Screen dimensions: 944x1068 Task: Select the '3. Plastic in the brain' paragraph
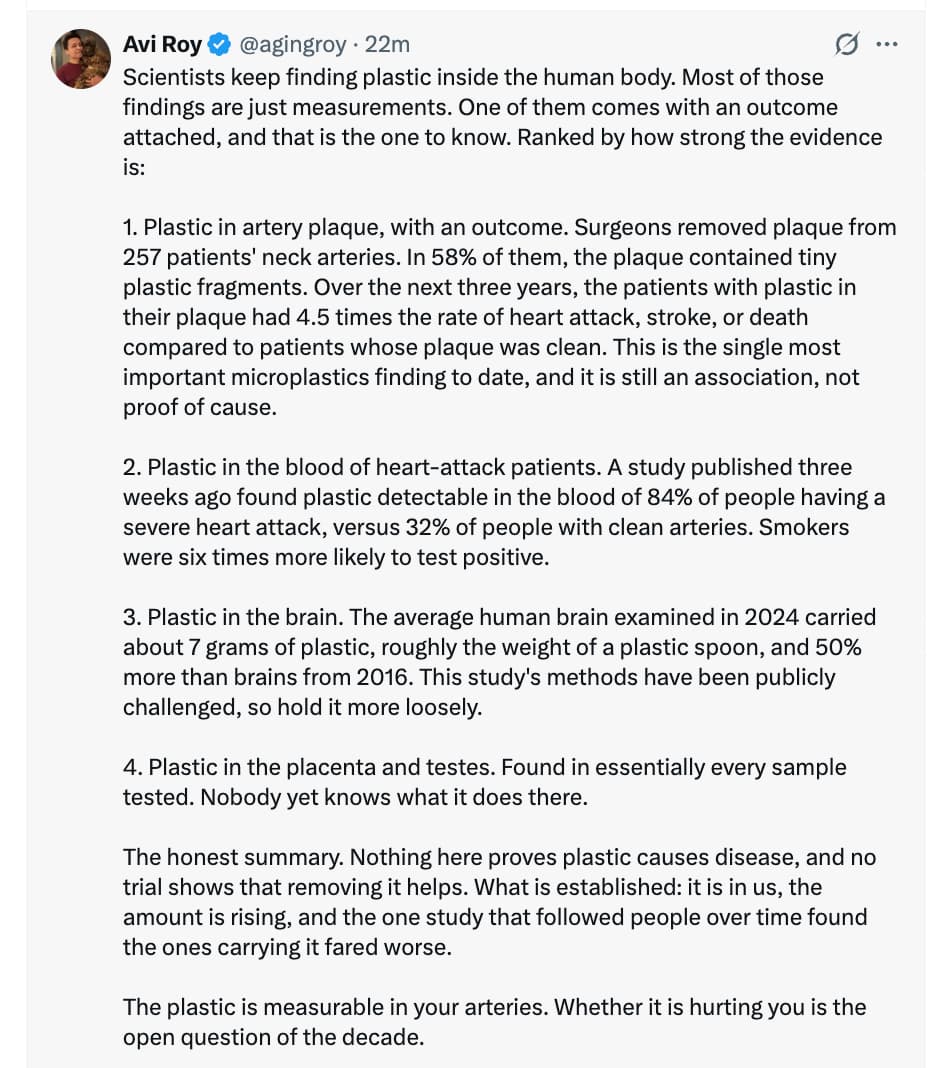click(x=499, y=662)
